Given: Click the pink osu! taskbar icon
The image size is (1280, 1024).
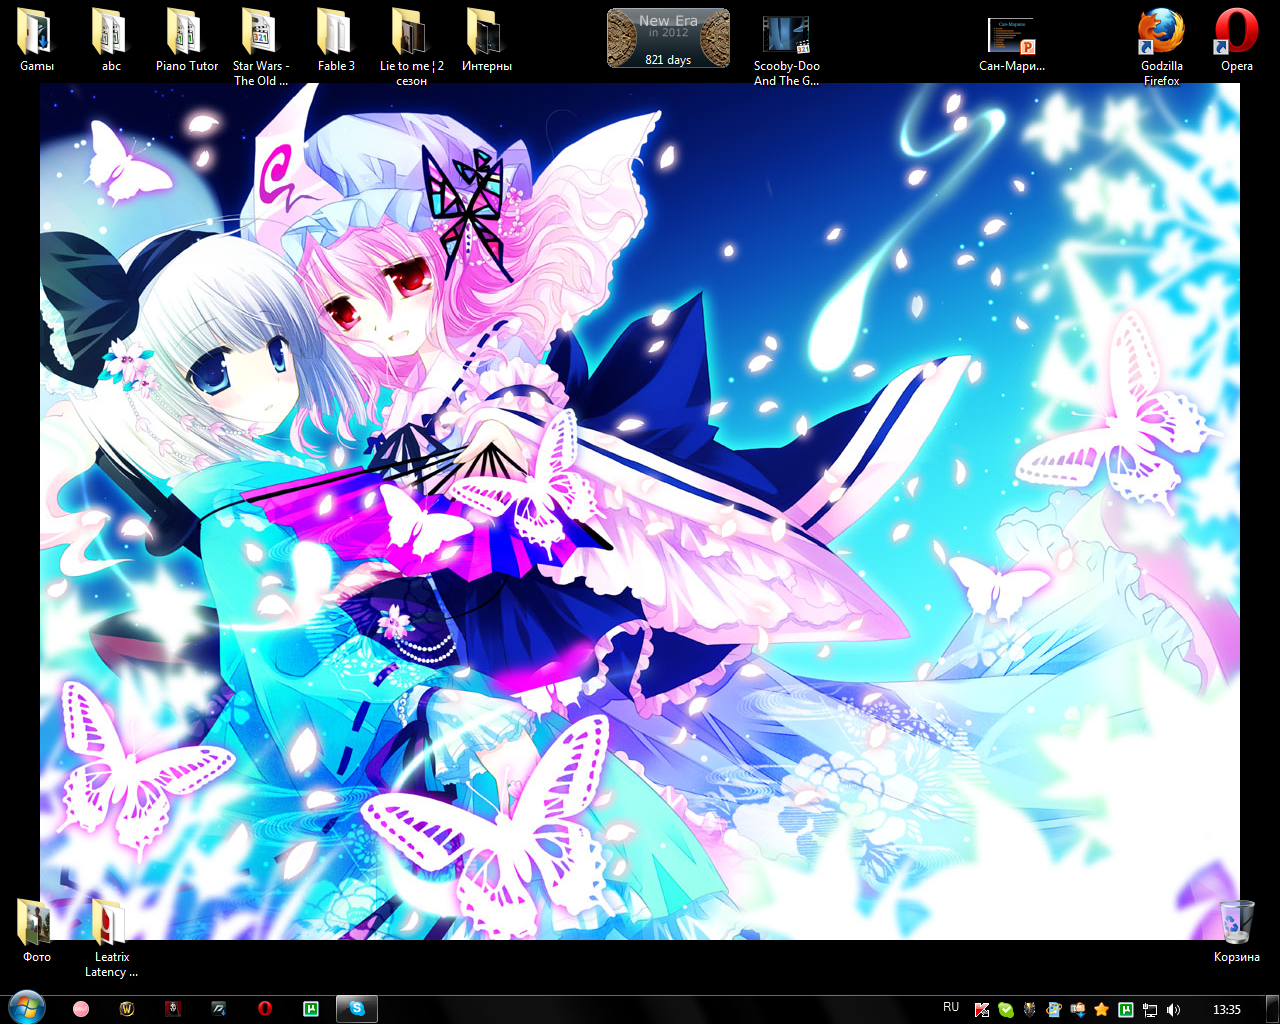Looking at the screenshot, I should (x=81, y=1009).
